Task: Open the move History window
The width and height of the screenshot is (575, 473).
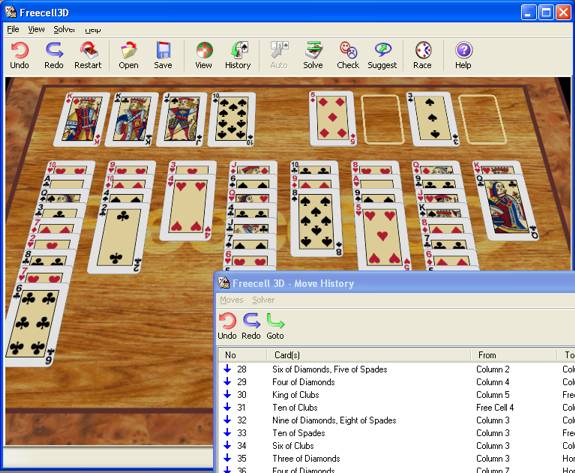Action: click(x=238, y=55)
